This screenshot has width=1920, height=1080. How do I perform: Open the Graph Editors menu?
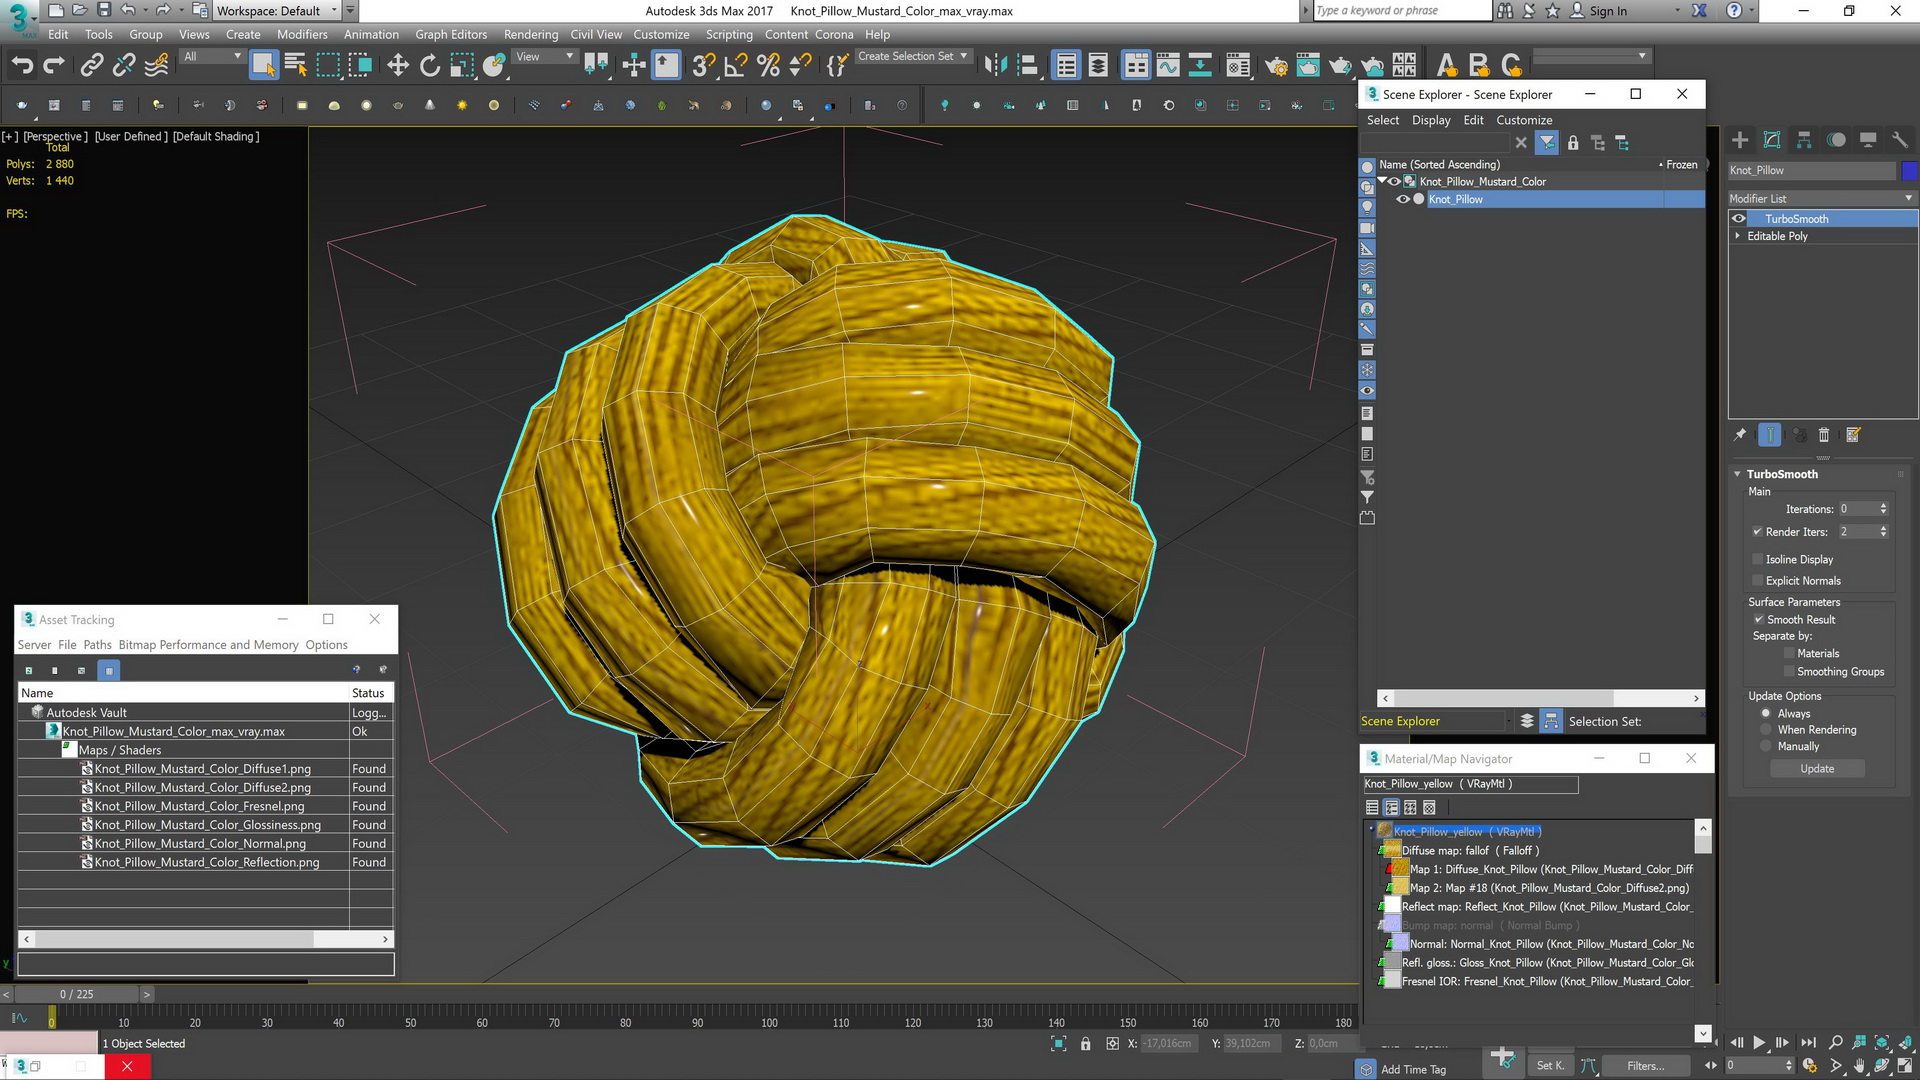point(451,34)
